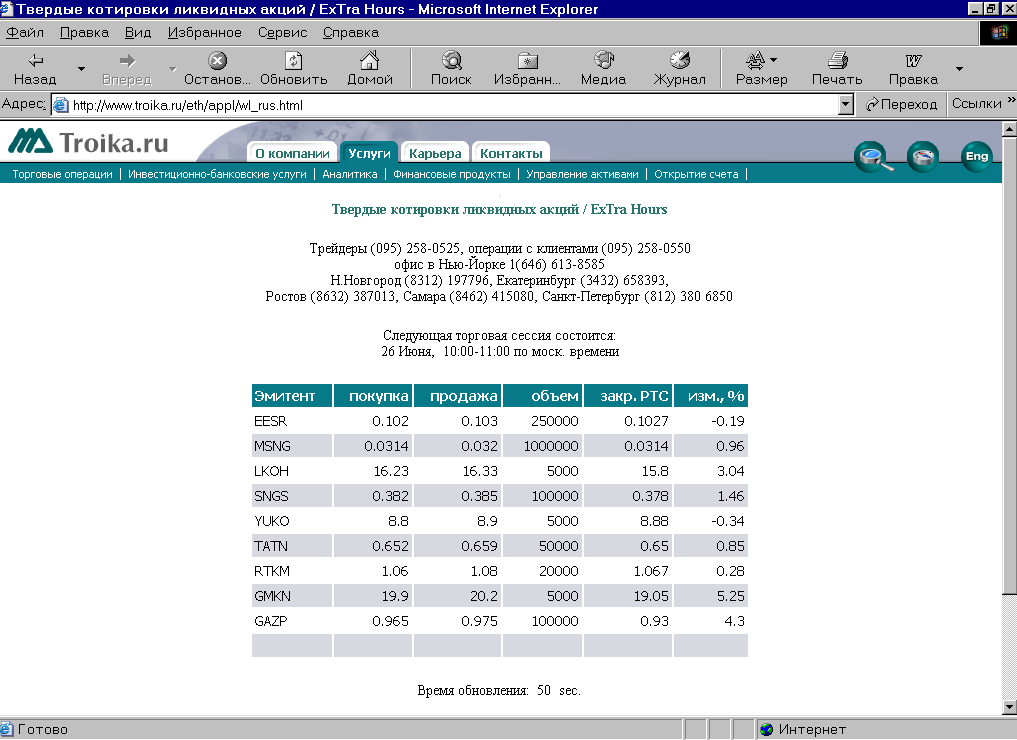
Task: Expand the Размер dropdown arrow
Action: point(773,60)
